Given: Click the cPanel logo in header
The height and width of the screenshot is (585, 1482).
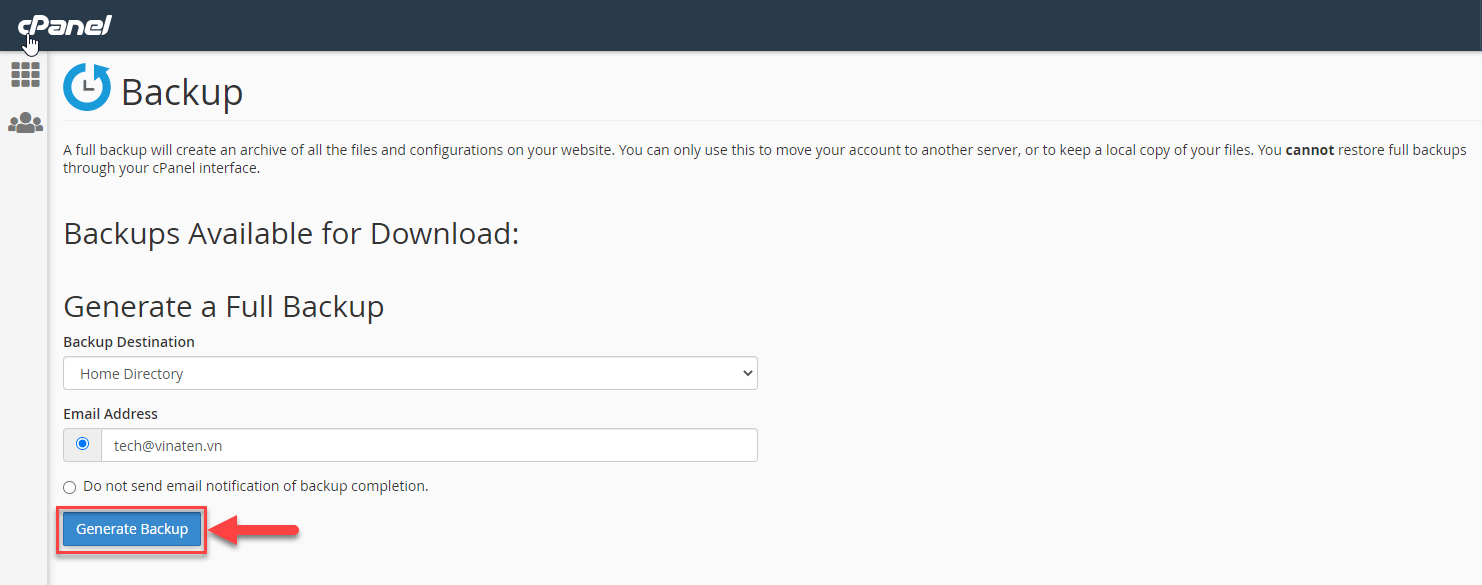Looking at the screenshot, I should coord(65,25).
